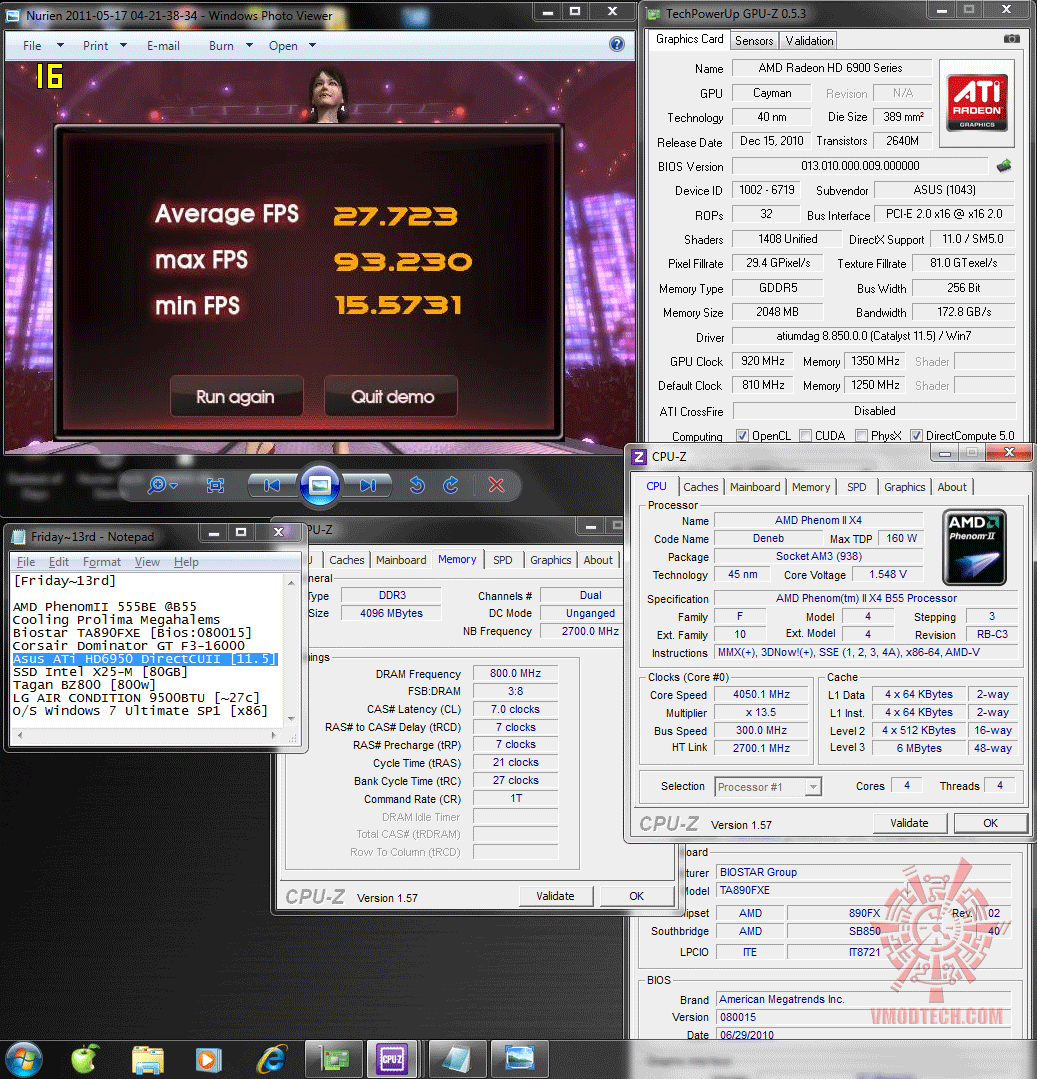
Task: Switch to the GPU-Z taskbar button
Action: click(334, 1059)
